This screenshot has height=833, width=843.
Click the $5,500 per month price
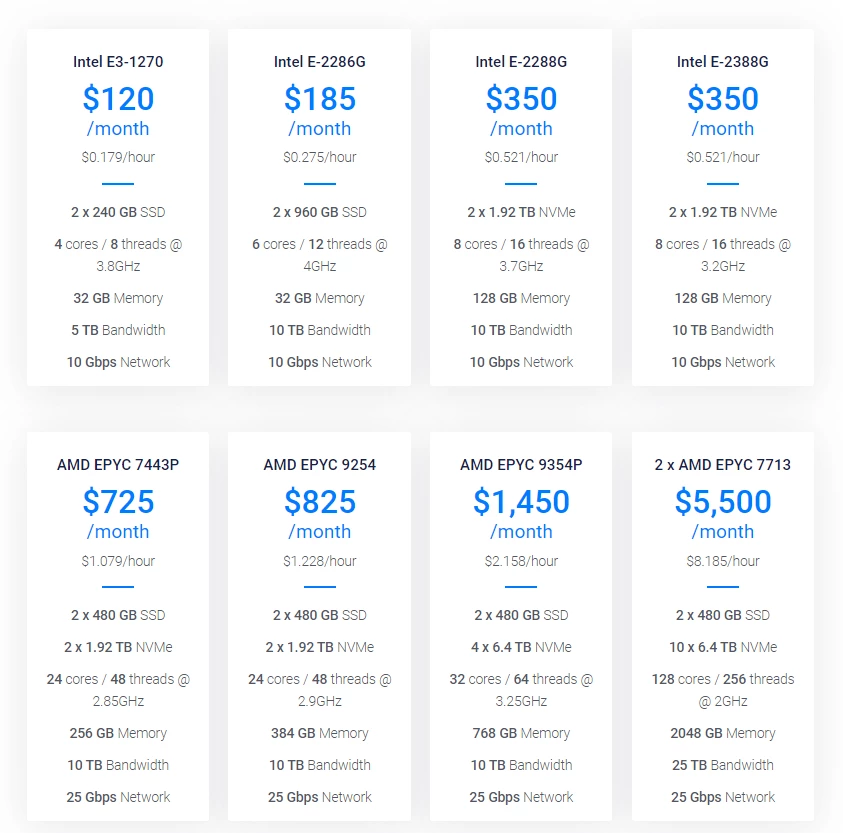coord(723,513)
